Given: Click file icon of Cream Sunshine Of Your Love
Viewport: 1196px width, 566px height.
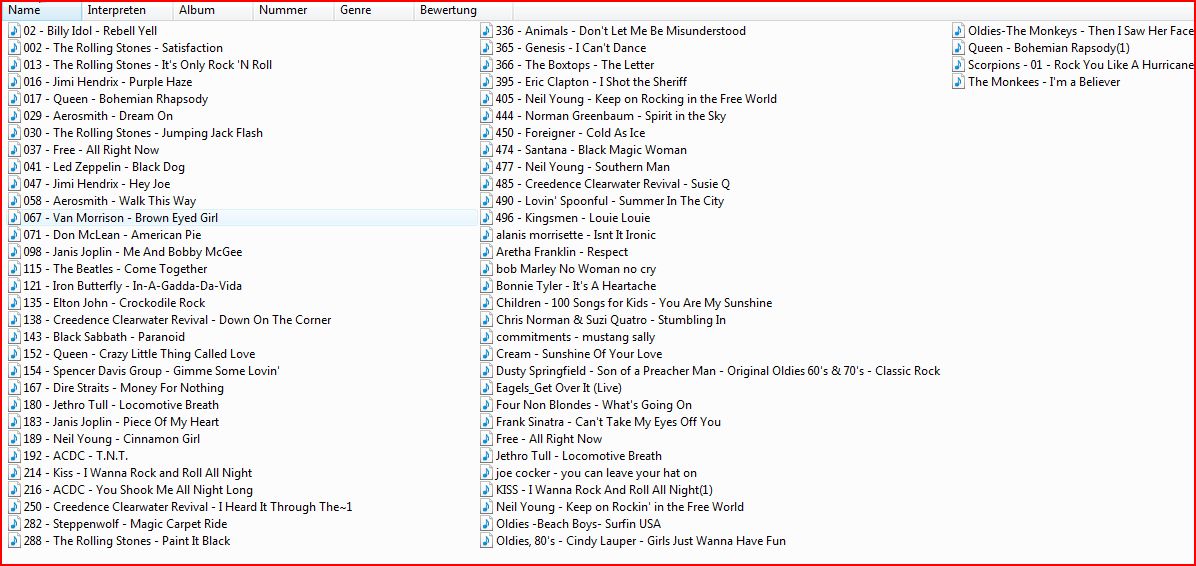Looking at the screenshot, I should [487, 354].
